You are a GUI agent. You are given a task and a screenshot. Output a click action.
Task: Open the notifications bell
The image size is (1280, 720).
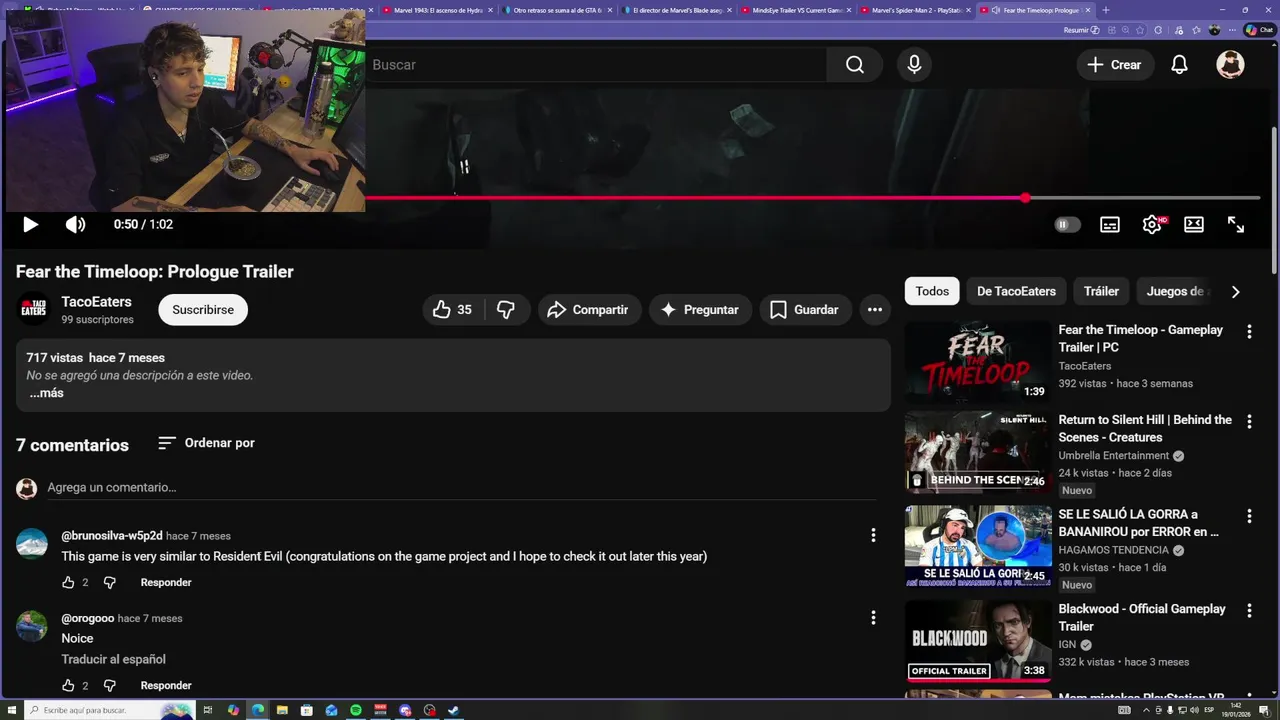coord(1180,65)
